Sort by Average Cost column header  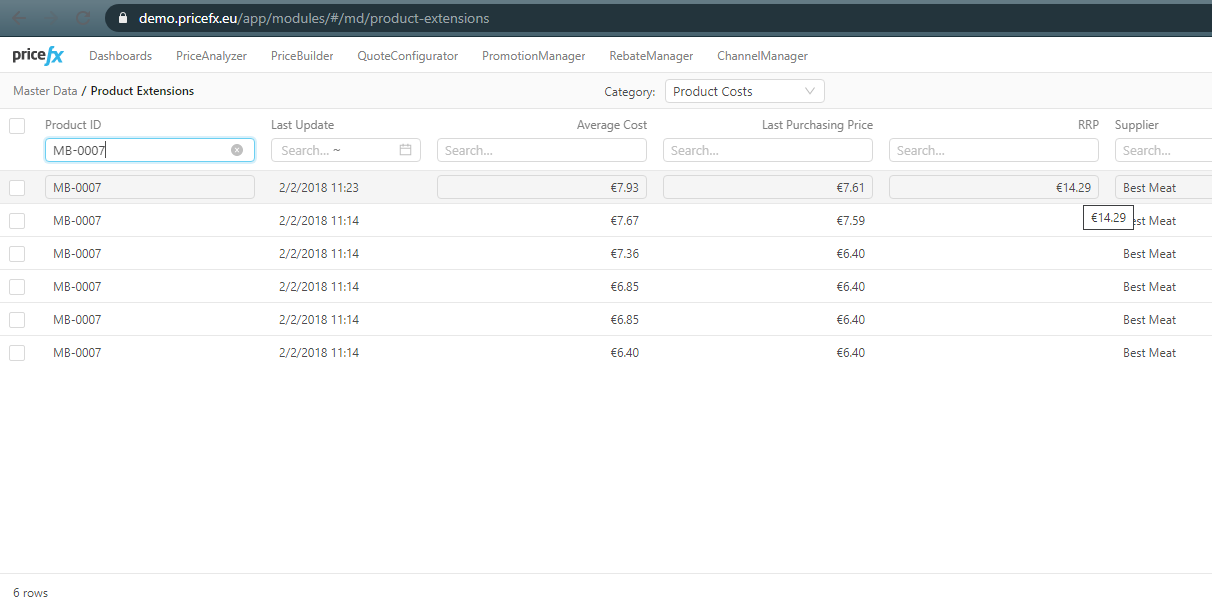[x=611, y=125]
